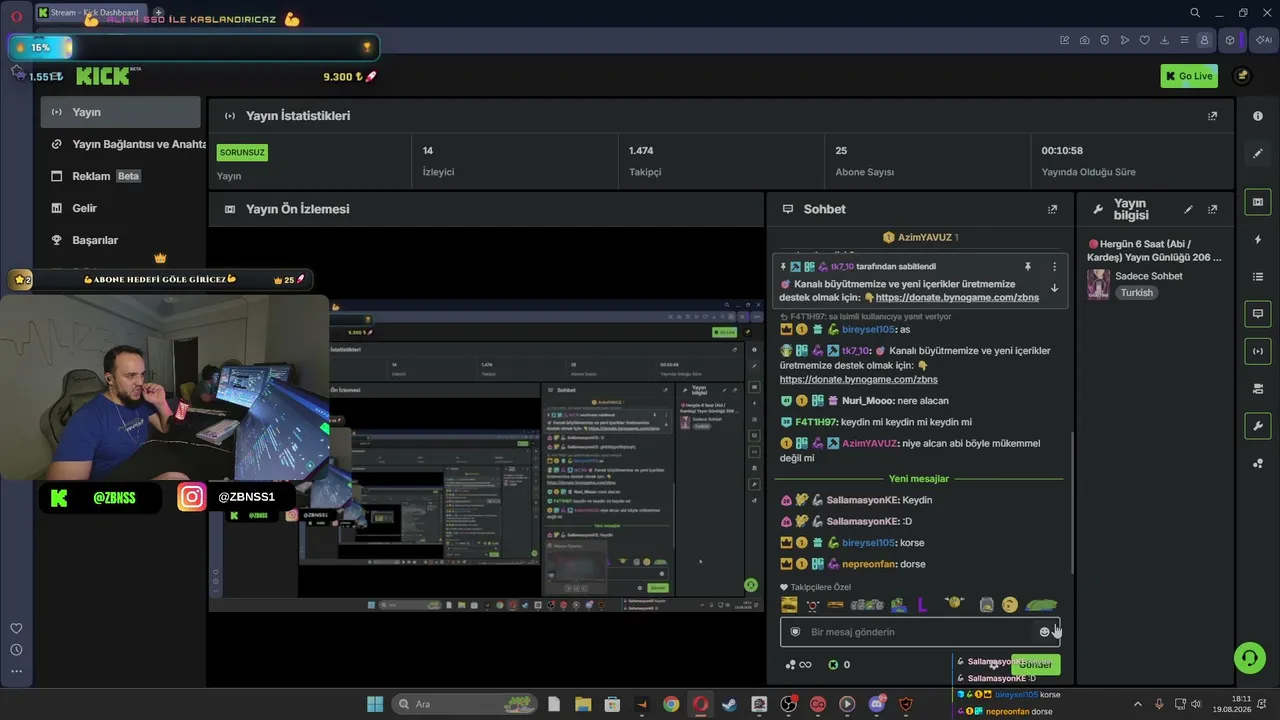Open the emoji picker in chat input
Viewport: 1280px width, 720px height.
pyautogui.click(x=1045, y=632)
